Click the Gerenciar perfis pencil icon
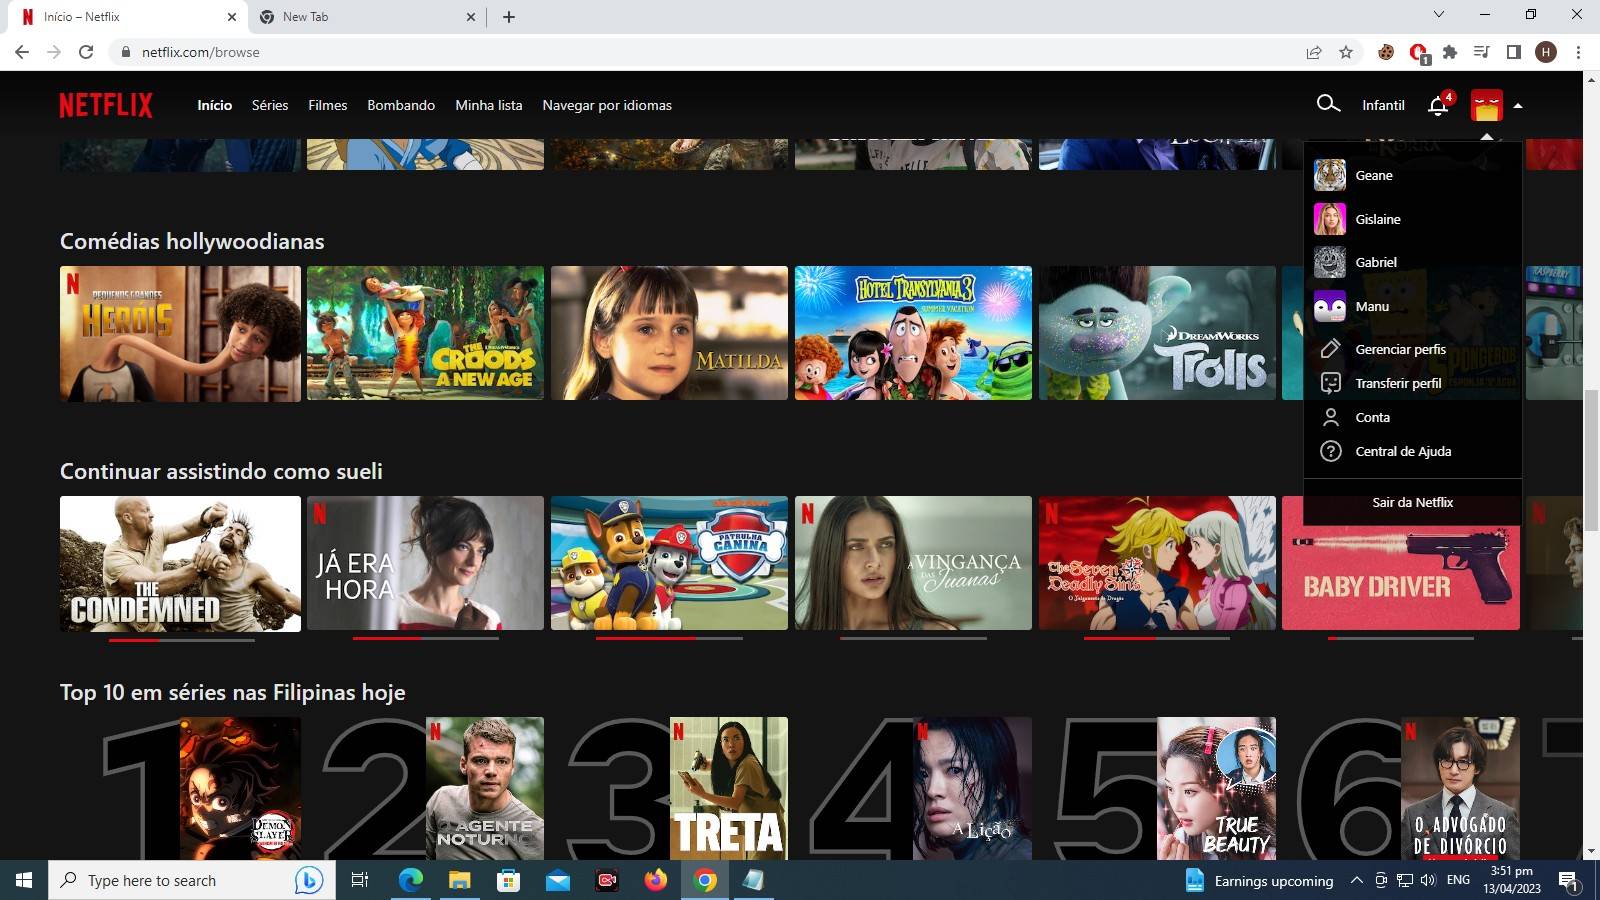 pyautogui.click(x=1330, y=349)
